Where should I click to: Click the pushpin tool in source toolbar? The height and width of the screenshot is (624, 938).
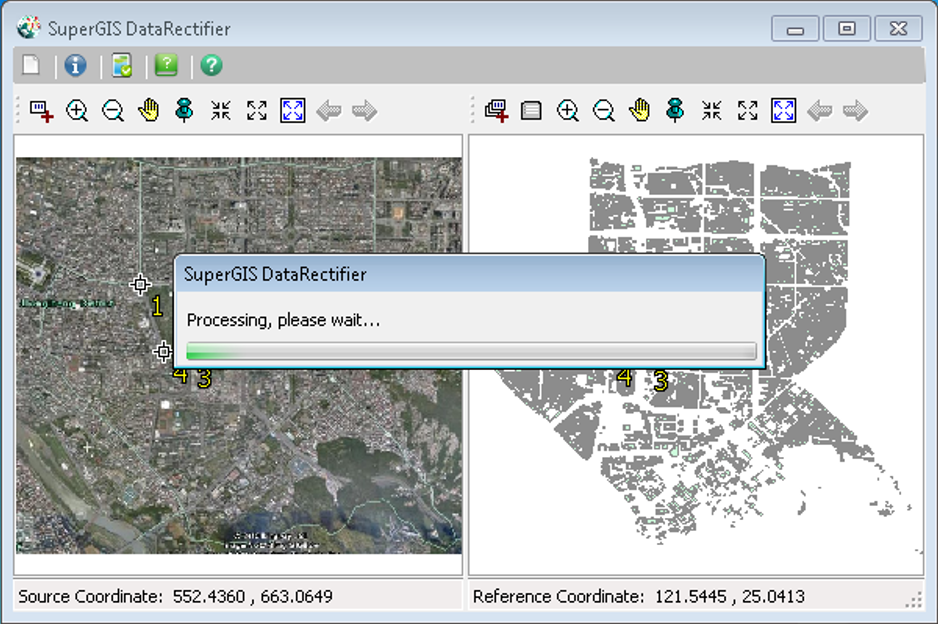pos(184,111)
